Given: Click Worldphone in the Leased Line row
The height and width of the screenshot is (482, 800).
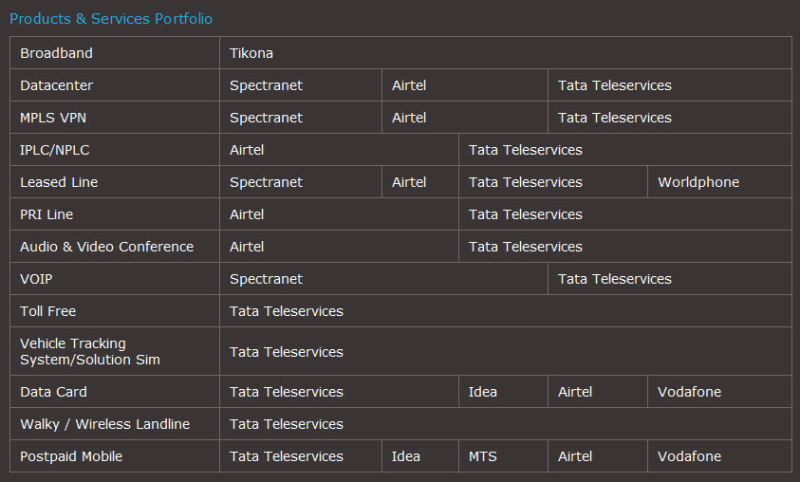Looking at the screenshot, I should click(698, 182).
